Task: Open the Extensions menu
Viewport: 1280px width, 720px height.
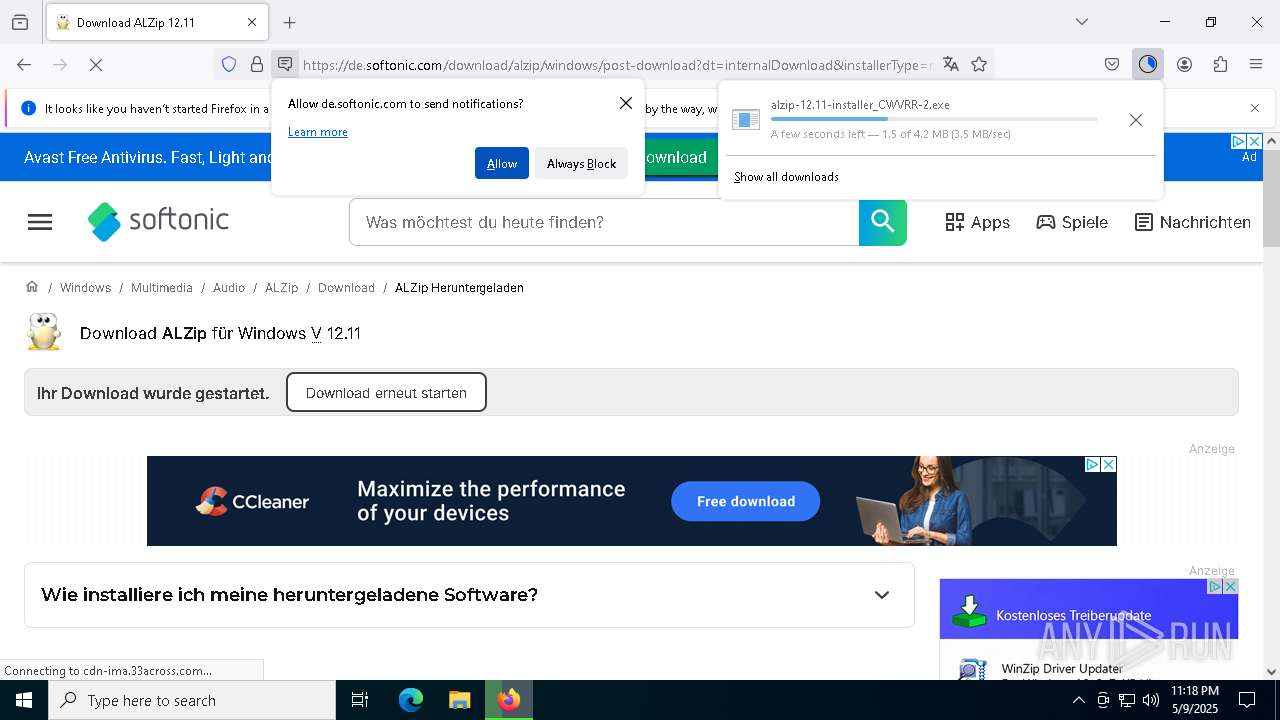Action: pos(1220,65)
